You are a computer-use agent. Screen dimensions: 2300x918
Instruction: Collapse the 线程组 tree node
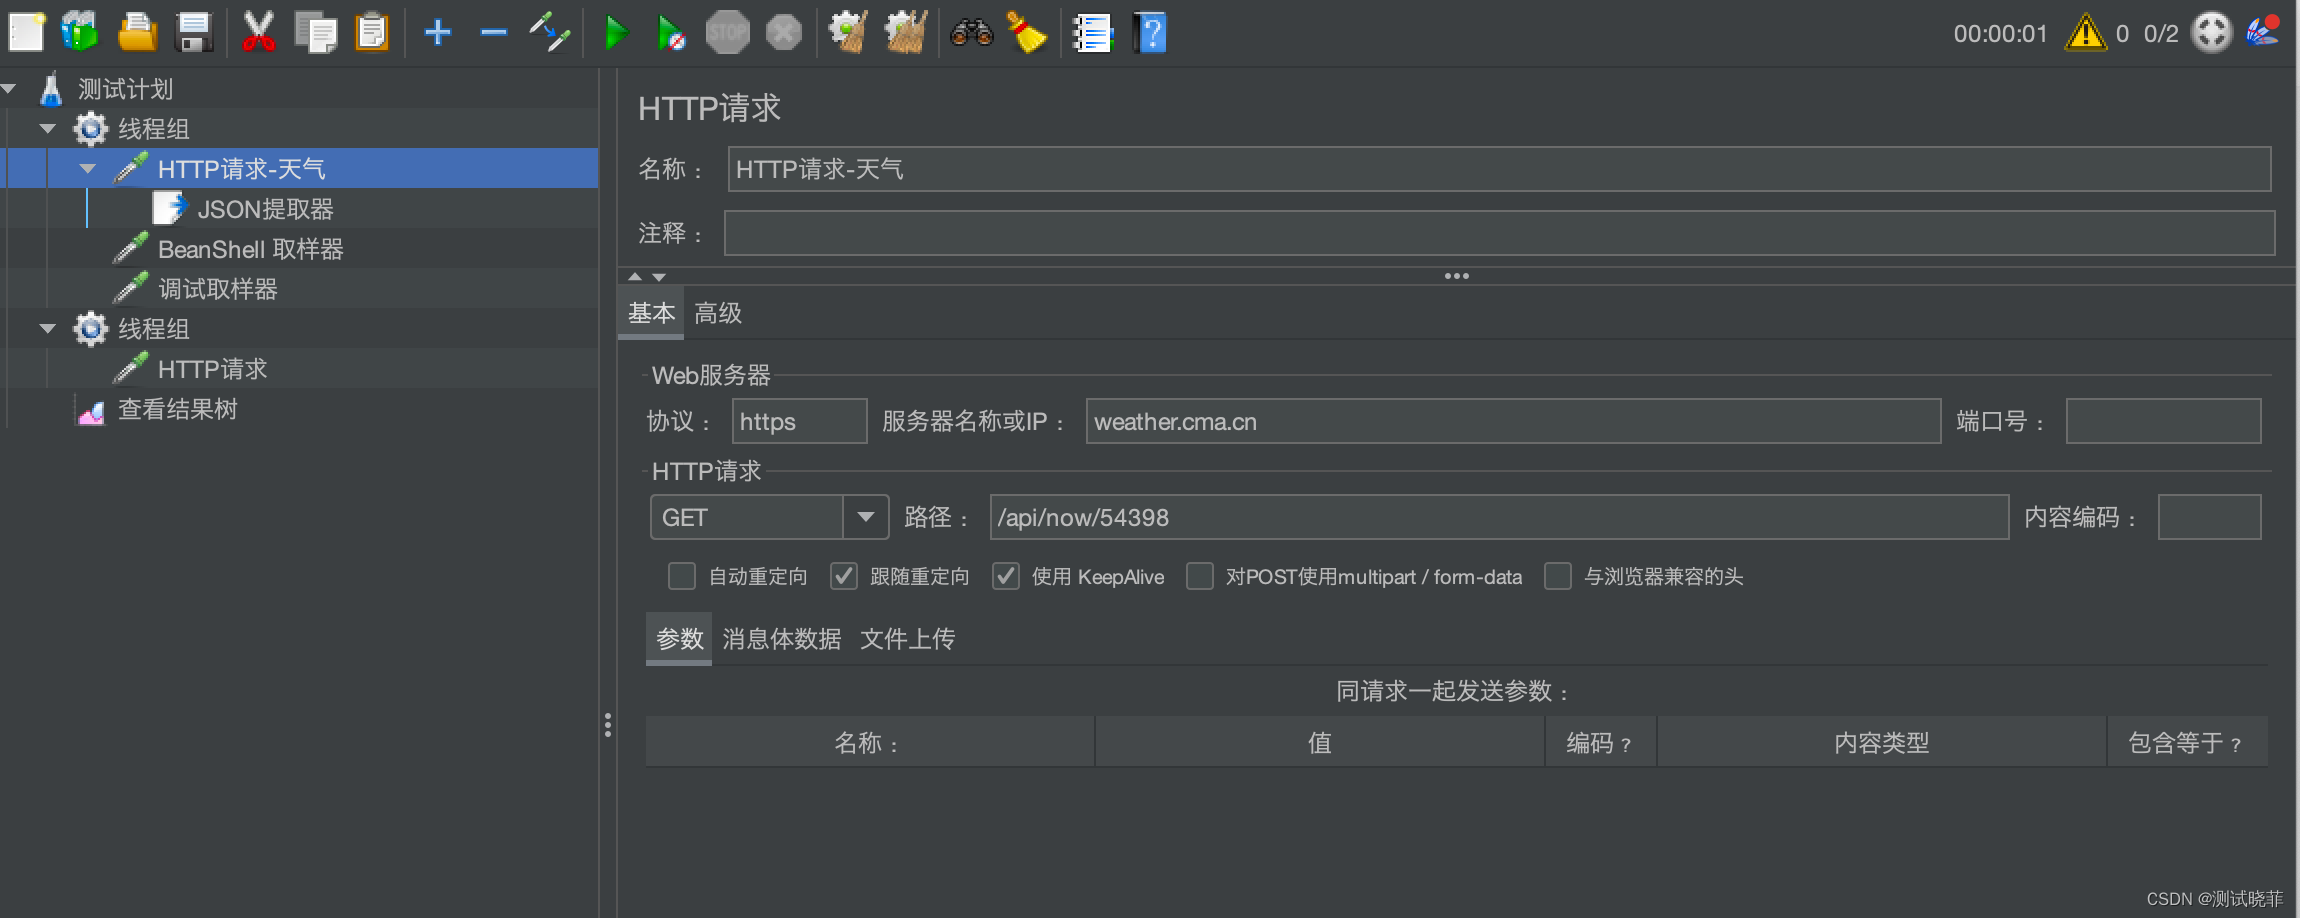(46, 128)
